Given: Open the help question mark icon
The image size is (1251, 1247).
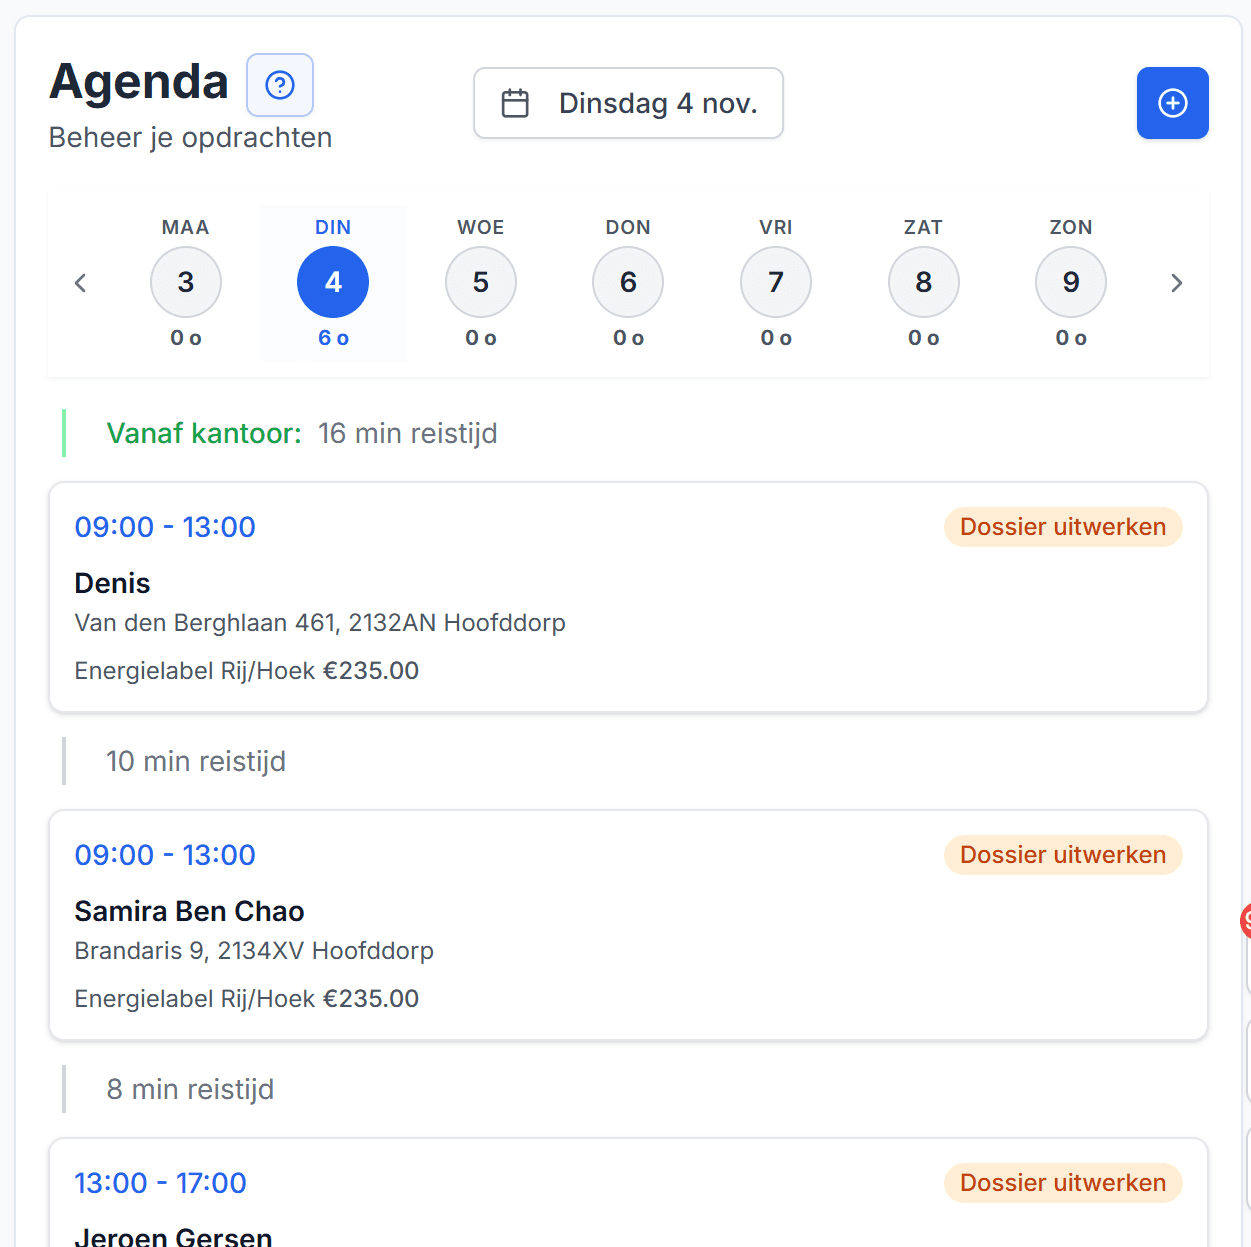Looking at the screenshot, I should 280,85.
